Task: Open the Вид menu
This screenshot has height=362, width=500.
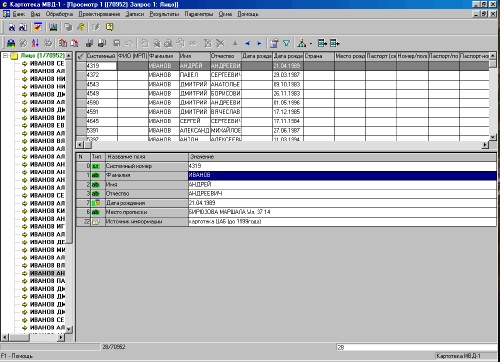Action: coord(35,14)
